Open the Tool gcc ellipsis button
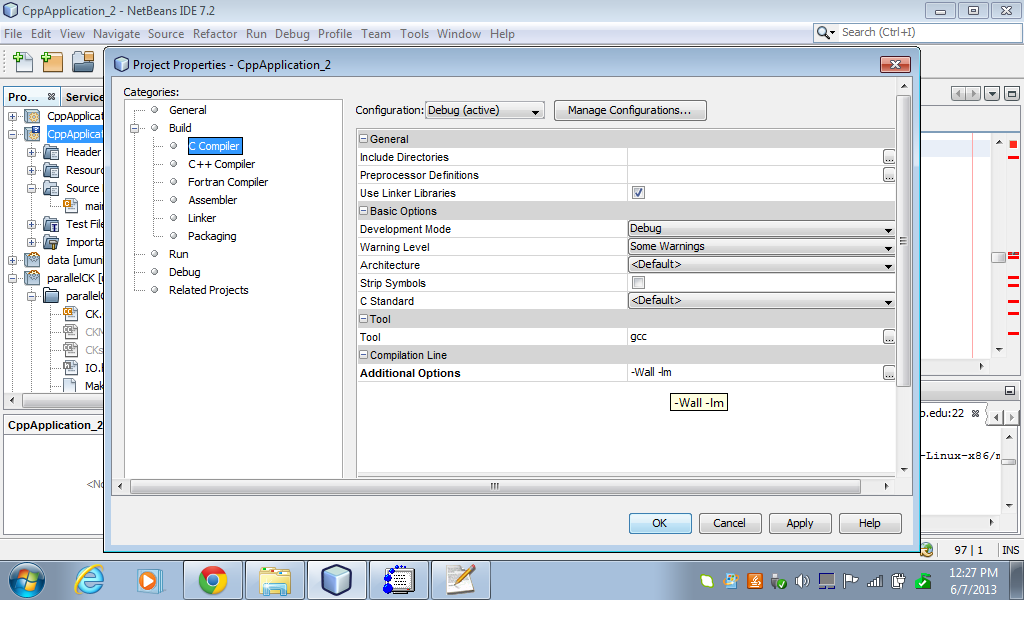The width and height of the screenshot is (1024, 624). coord(889,337)
